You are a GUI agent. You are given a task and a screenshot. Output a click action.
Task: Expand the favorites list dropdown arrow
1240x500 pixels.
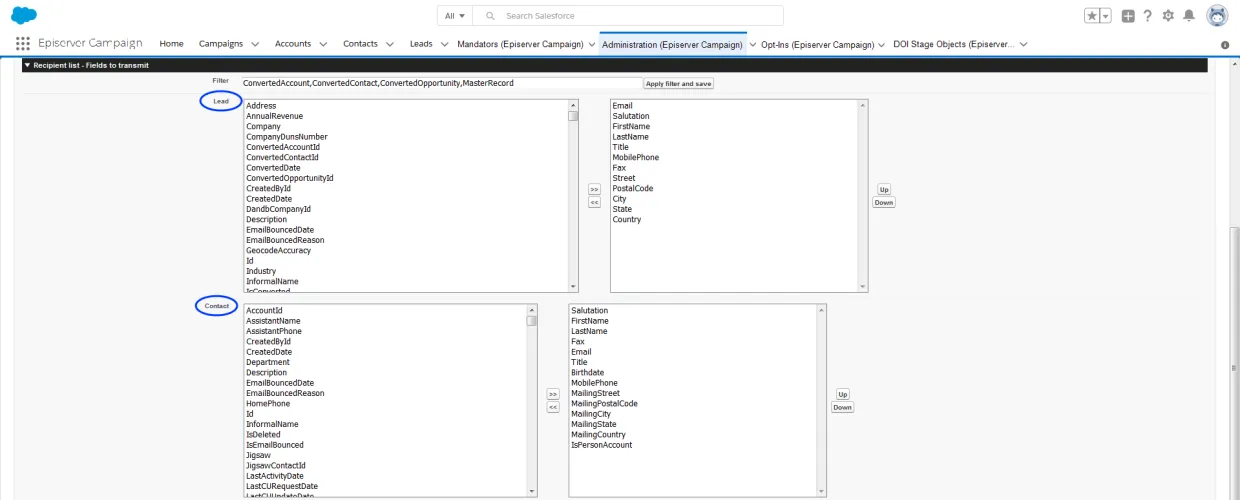pyautogui.click(x=1106, y=15)
